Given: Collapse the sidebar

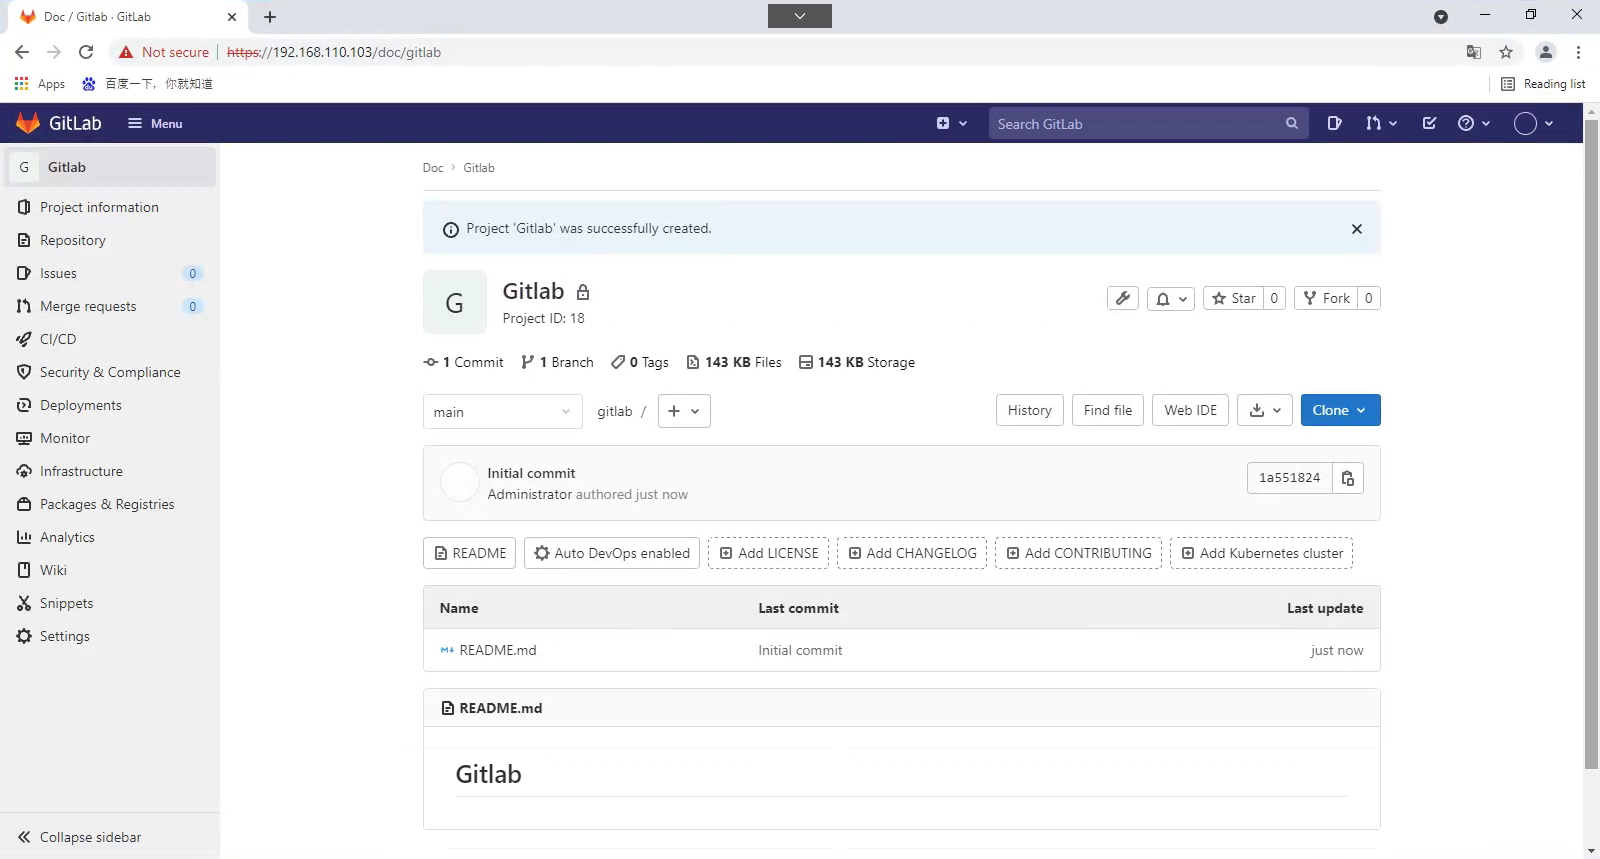Looking at the screenshot, I should [80, 837].
